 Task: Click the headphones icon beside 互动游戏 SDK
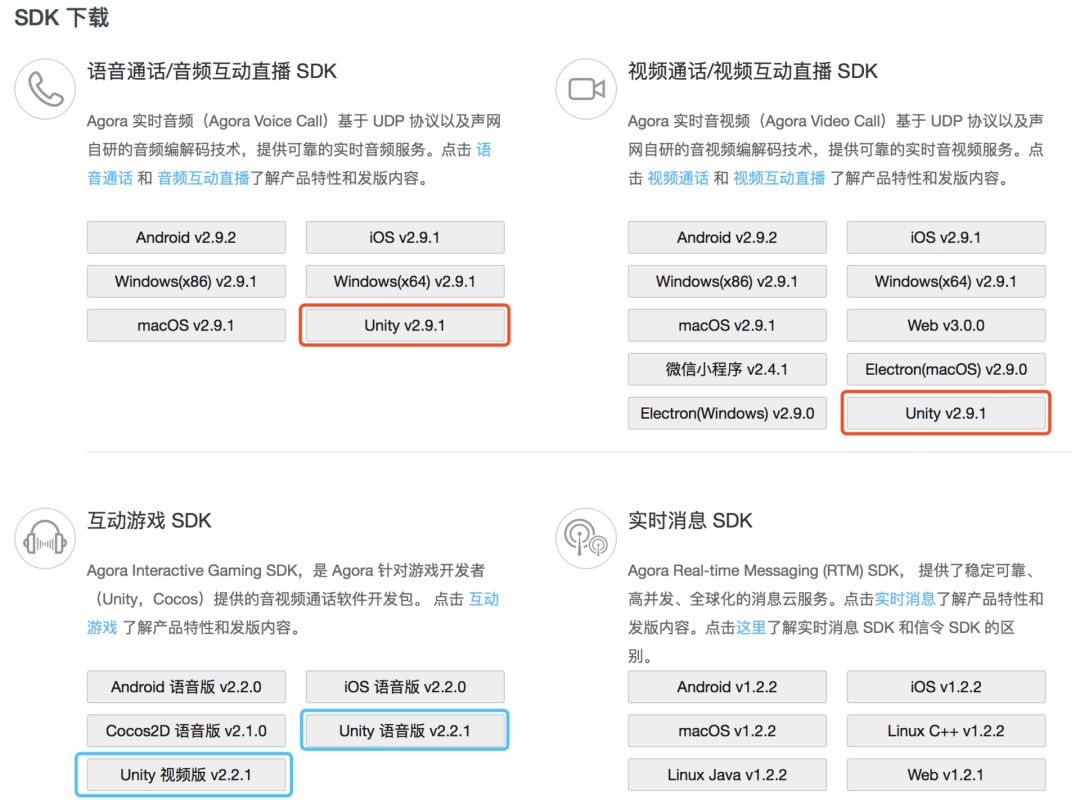tap(45, 538)
